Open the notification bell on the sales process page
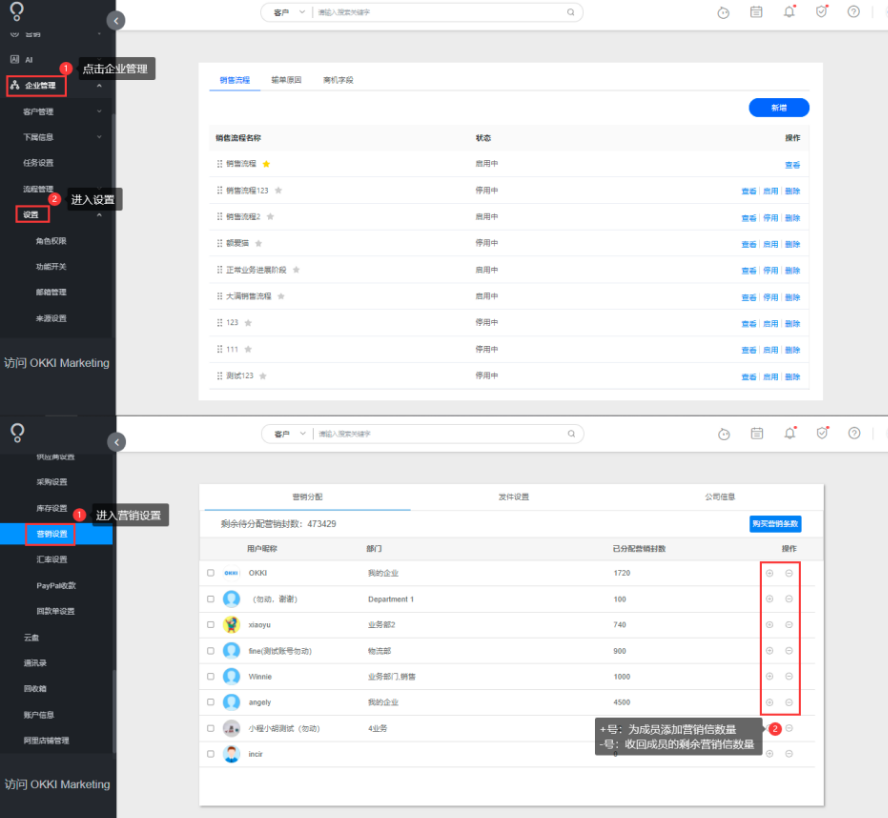Screen dimensions: 888x818 (789, 12)
